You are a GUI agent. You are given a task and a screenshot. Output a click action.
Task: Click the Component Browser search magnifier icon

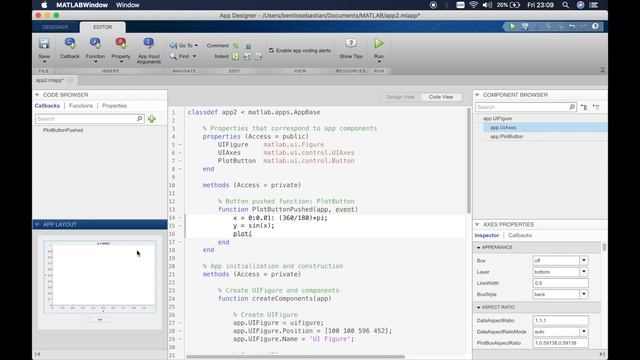click(x=572, y=107)
